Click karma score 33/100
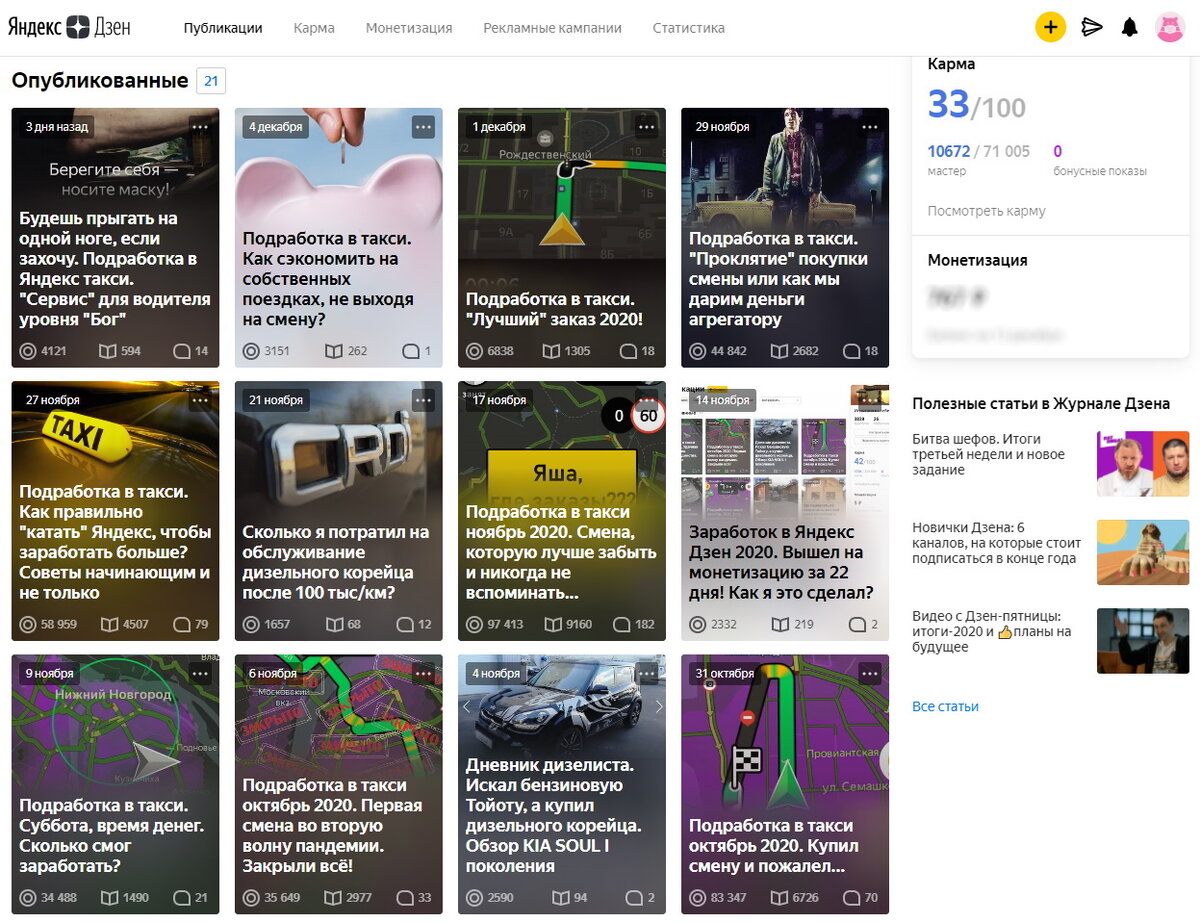The image size is (1200, 922). (976, 105)
